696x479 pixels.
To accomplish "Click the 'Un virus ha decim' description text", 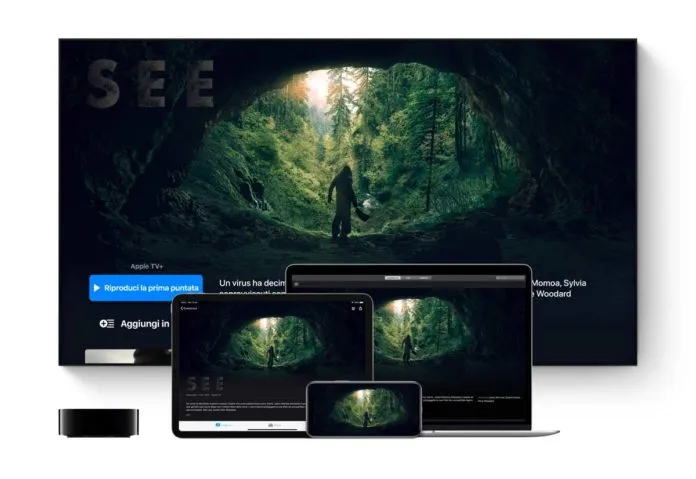I will [x=252, y=283].
